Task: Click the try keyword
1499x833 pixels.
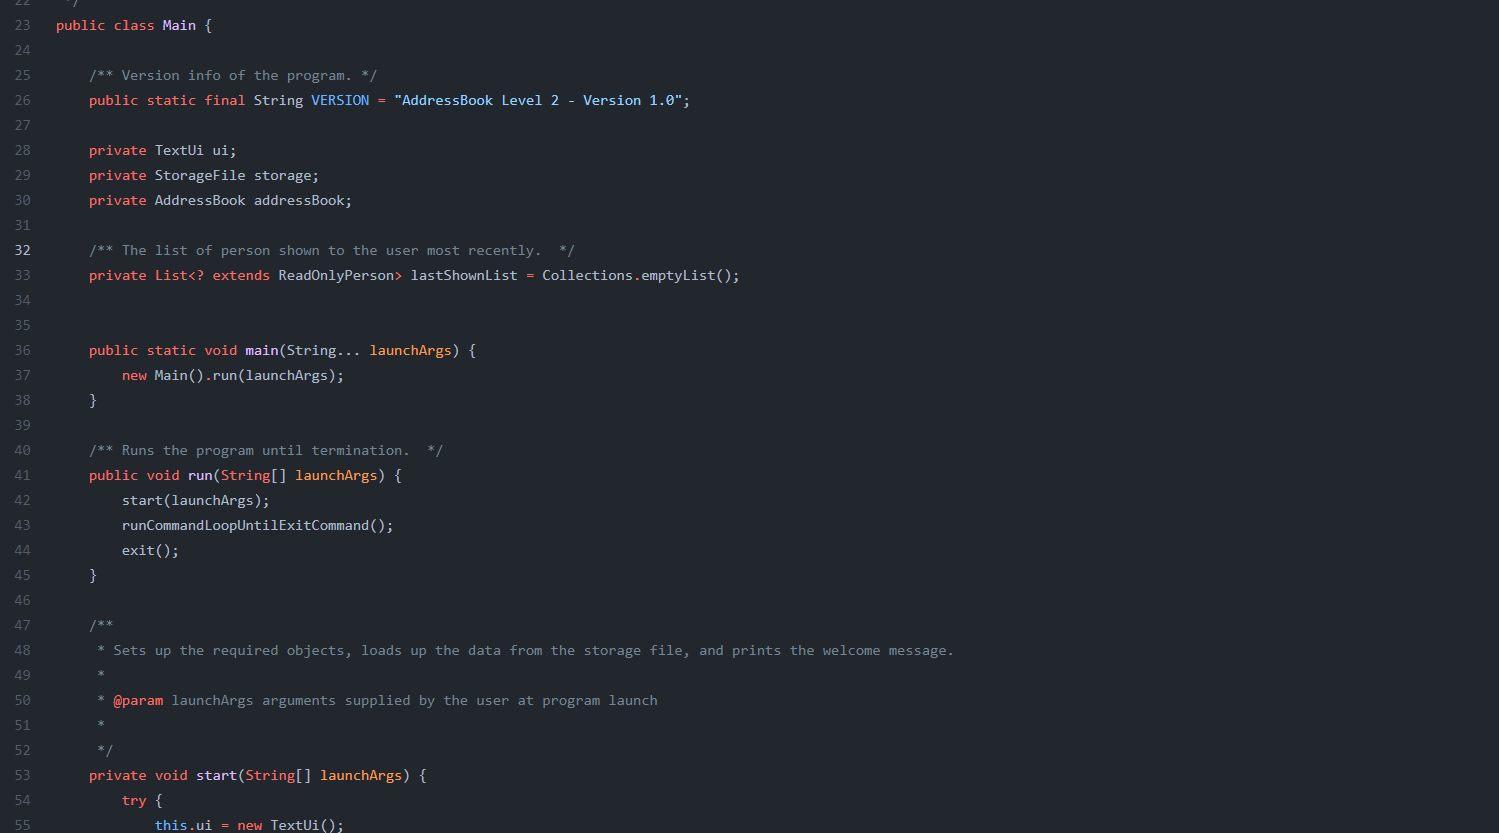Action: pyautogui.click(x=134, y=800)
